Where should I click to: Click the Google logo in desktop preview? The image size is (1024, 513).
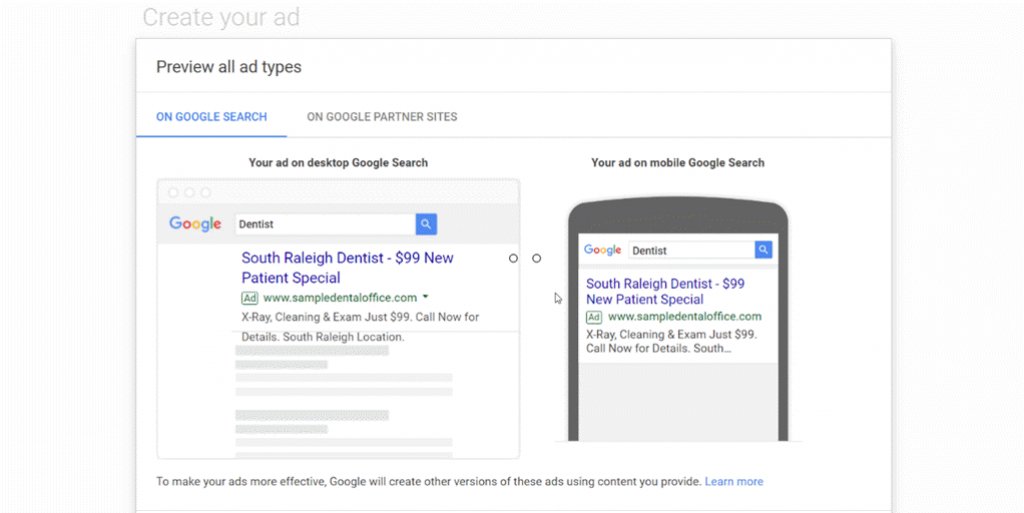pos(195,224)
